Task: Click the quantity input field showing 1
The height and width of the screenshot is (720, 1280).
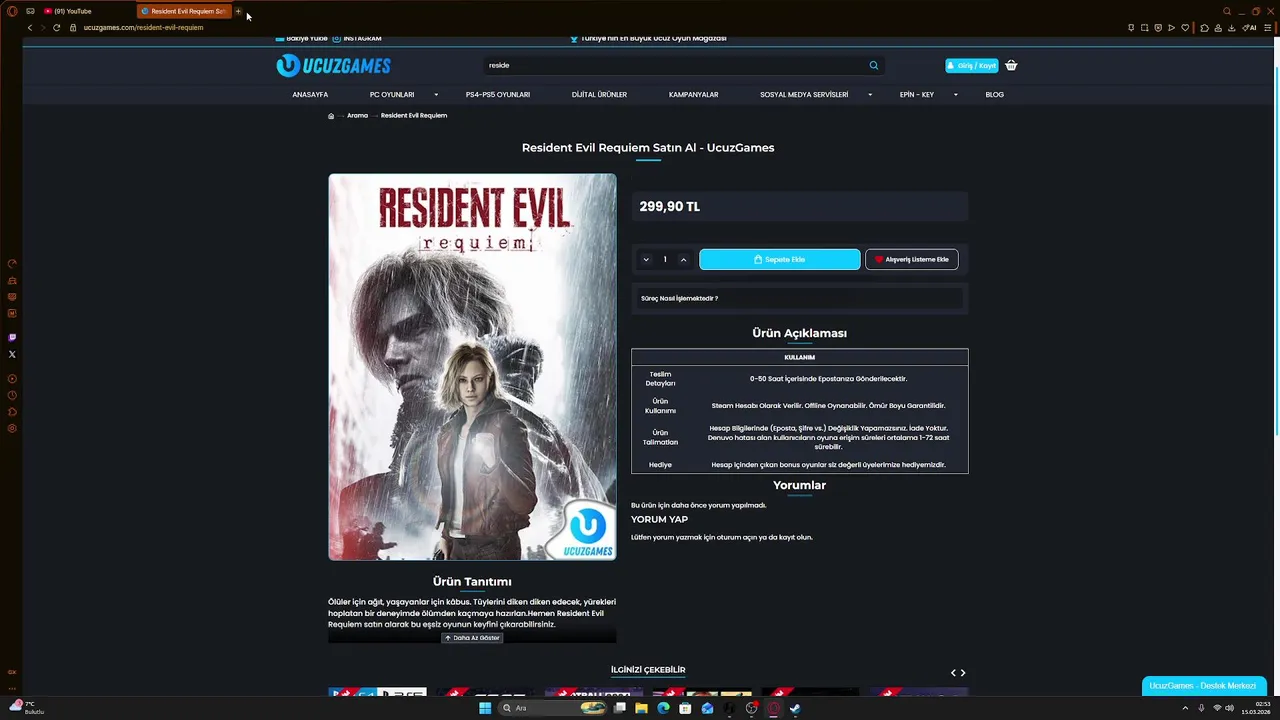Action: [x=665, y=260]
